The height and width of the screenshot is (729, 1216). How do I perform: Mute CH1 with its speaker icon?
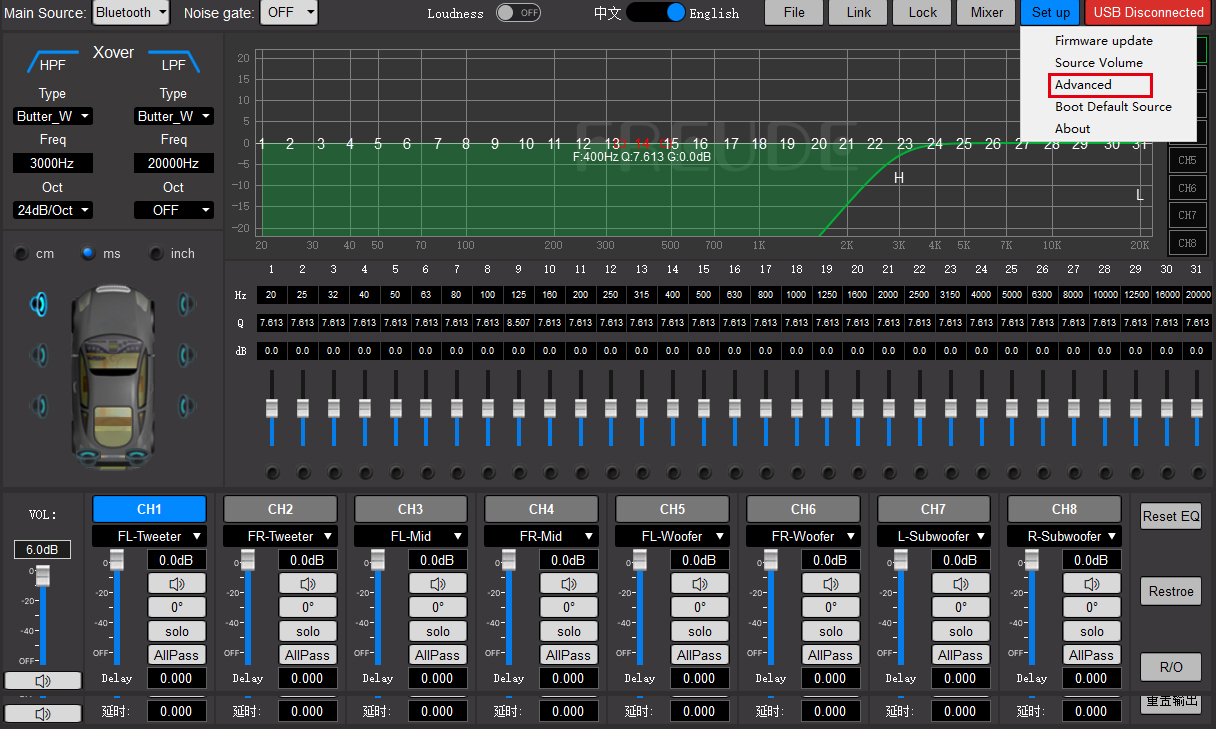pos(177,584)
